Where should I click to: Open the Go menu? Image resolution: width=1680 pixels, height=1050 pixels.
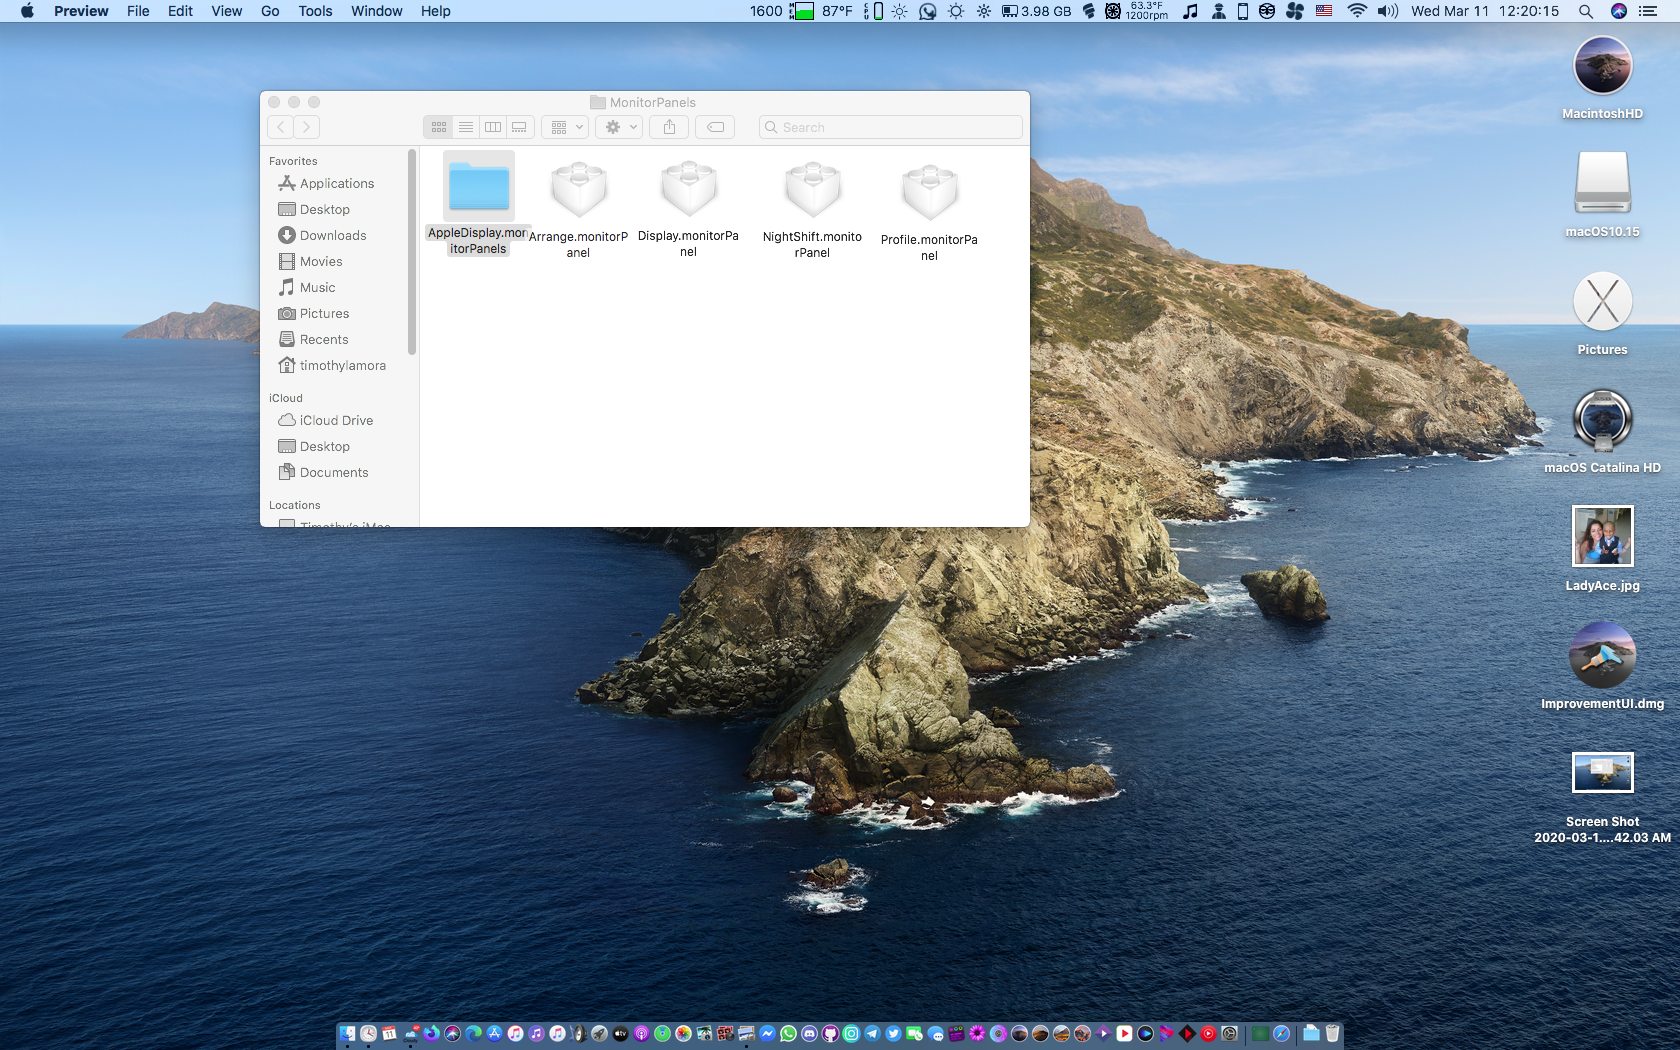[270, 11]
